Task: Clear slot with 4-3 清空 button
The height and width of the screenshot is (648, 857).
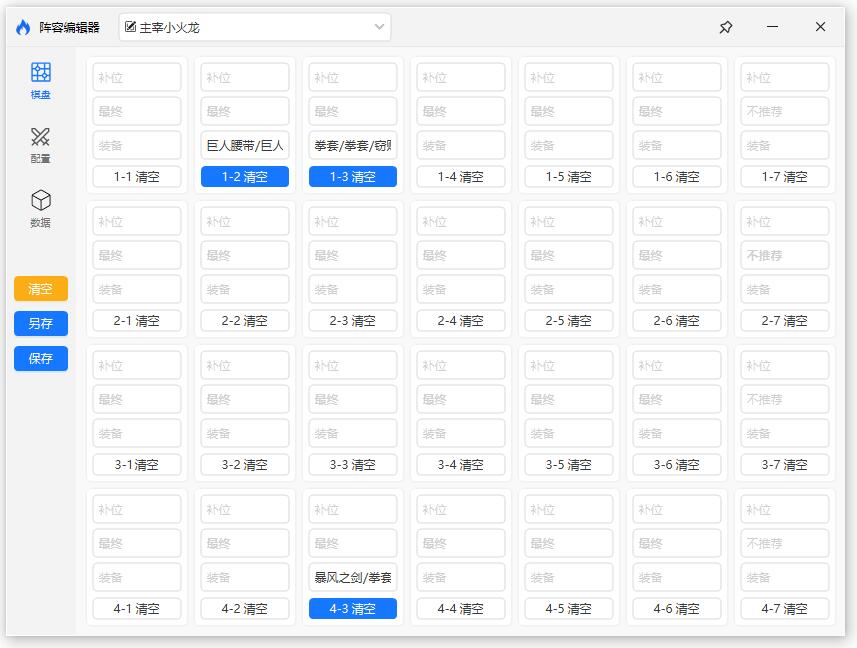Action: tap(353, 608)
